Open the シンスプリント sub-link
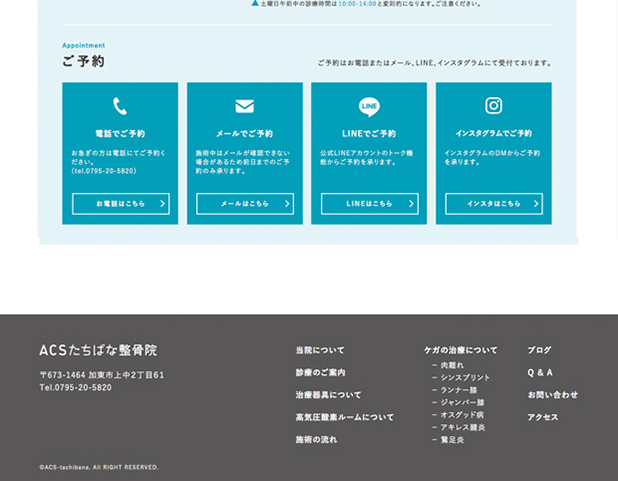The height and width of the screenshot is (481, 618). 465,378
